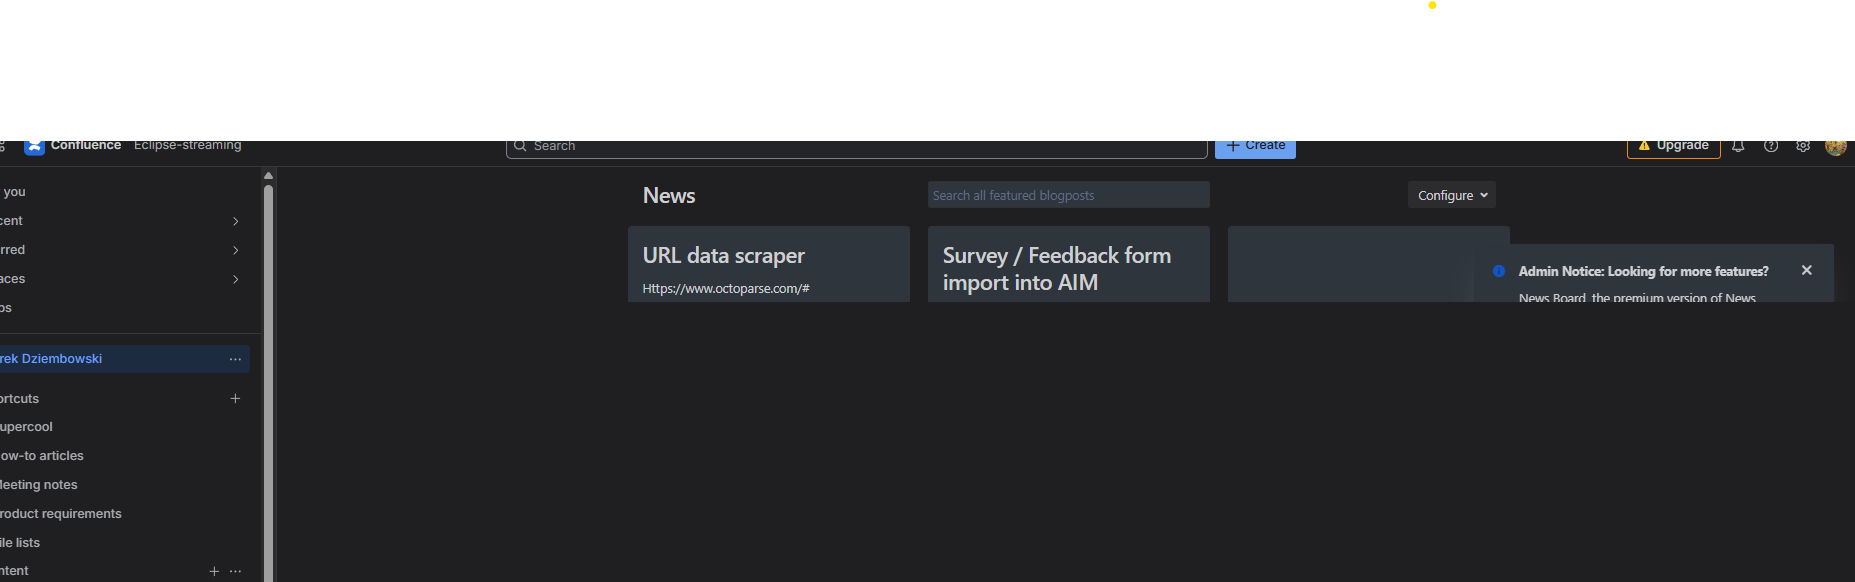This screenshot has width=1855, height=582.
Task: Click the Https://www.octoparse.com/# link text
Action: click(x=726, y=288)
